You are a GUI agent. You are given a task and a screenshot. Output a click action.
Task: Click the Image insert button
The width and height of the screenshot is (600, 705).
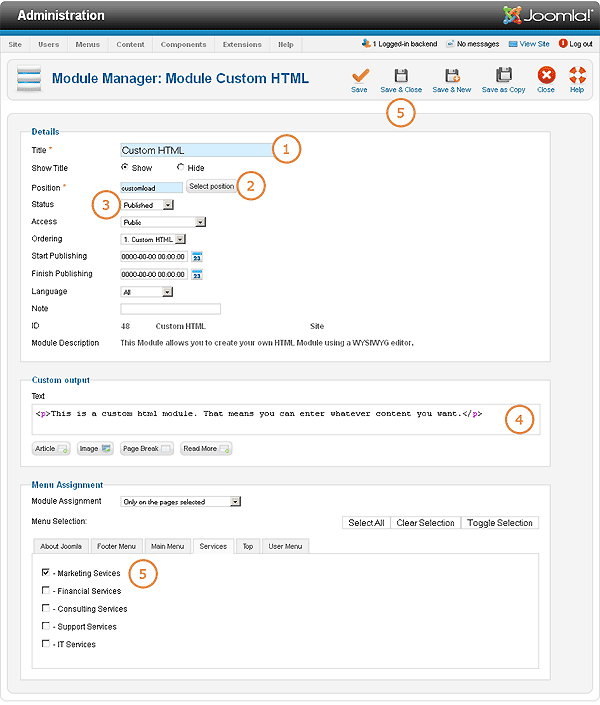[x=95, y=449]
